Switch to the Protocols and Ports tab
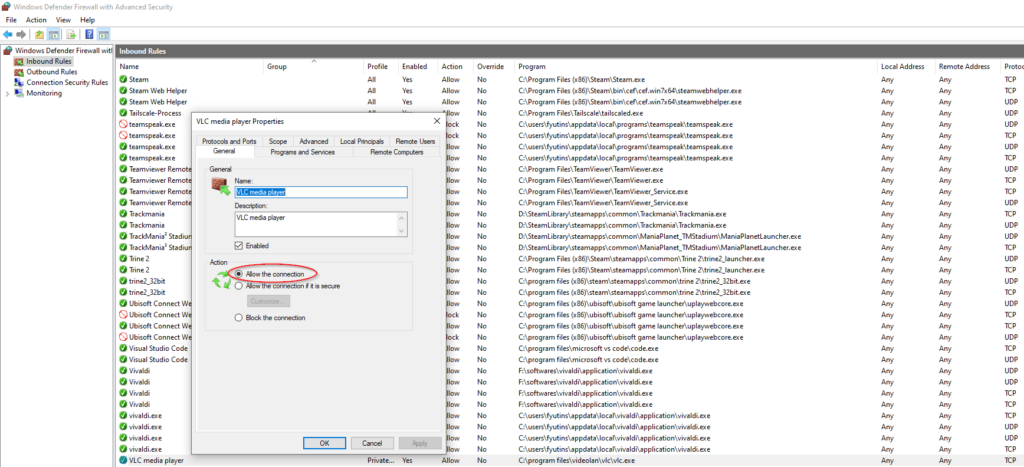Screen dimensions: 1024x467 (x=229, y=142)
